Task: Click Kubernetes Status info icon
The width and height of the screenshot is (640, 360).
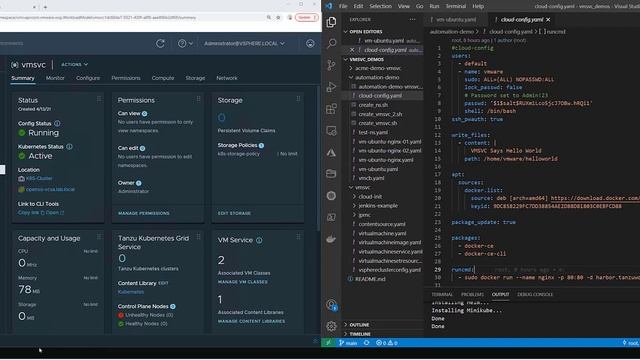Action: pyautogui.click(x=69, y=147)
